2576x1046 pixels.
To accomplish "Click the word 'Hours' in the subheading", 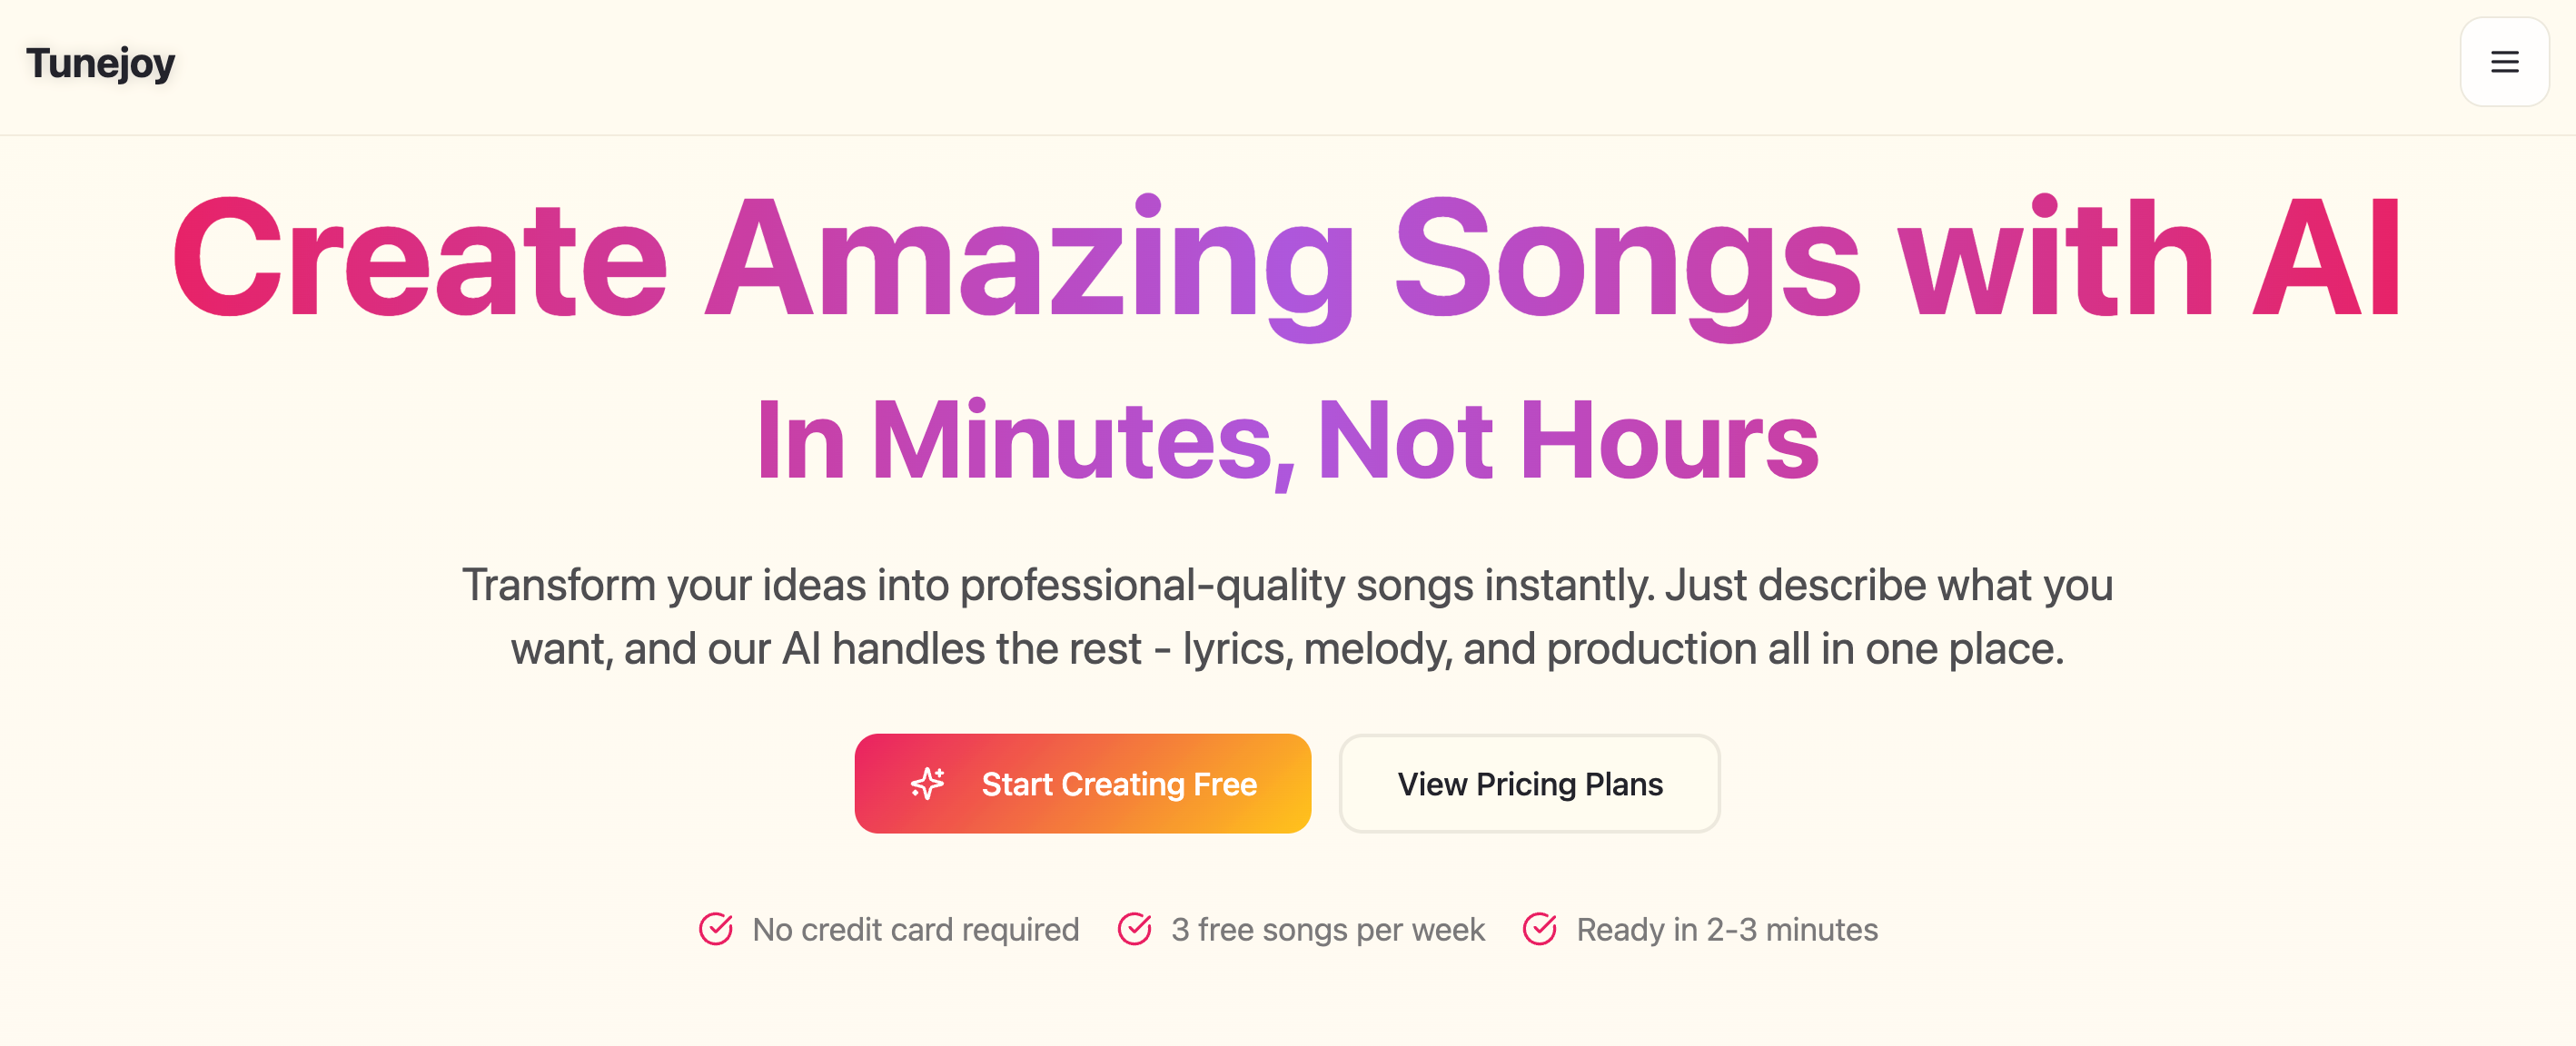I will point(1668,442).
